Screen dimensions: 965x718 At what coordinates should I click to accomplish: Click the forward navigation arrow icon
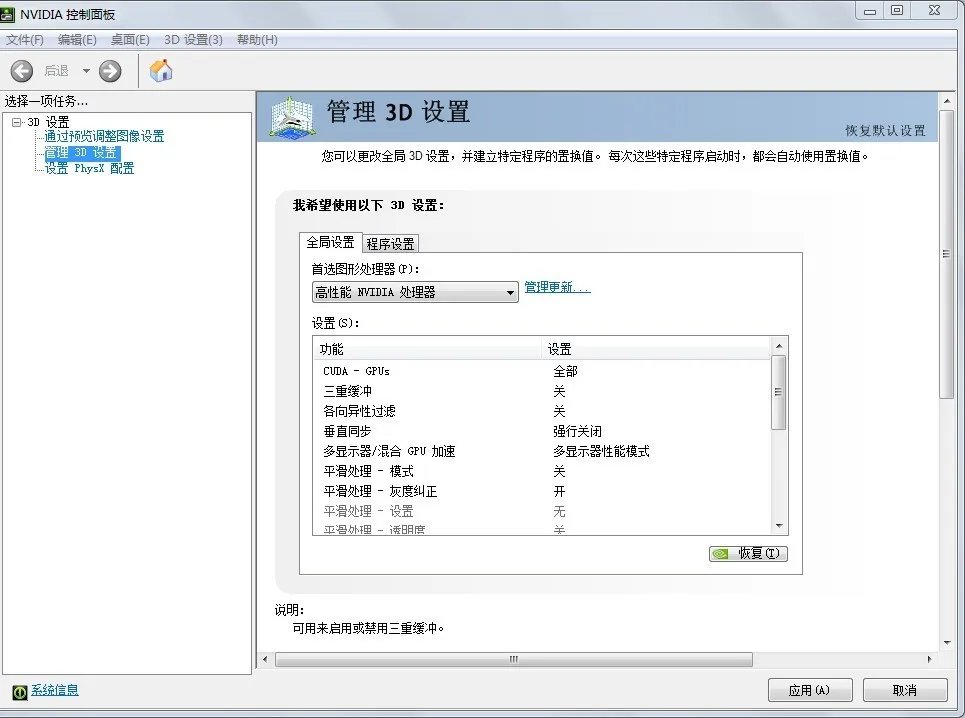coord(110,71)
